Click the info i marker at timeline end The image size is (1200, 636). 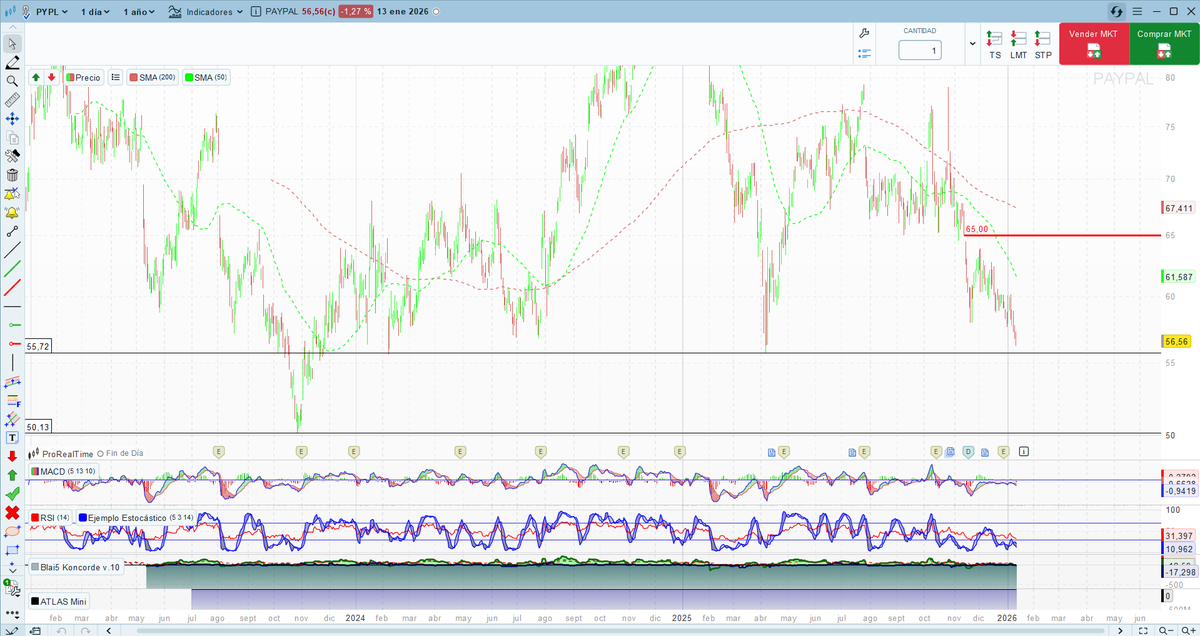pyautogui.click(x=1024, y=452)
